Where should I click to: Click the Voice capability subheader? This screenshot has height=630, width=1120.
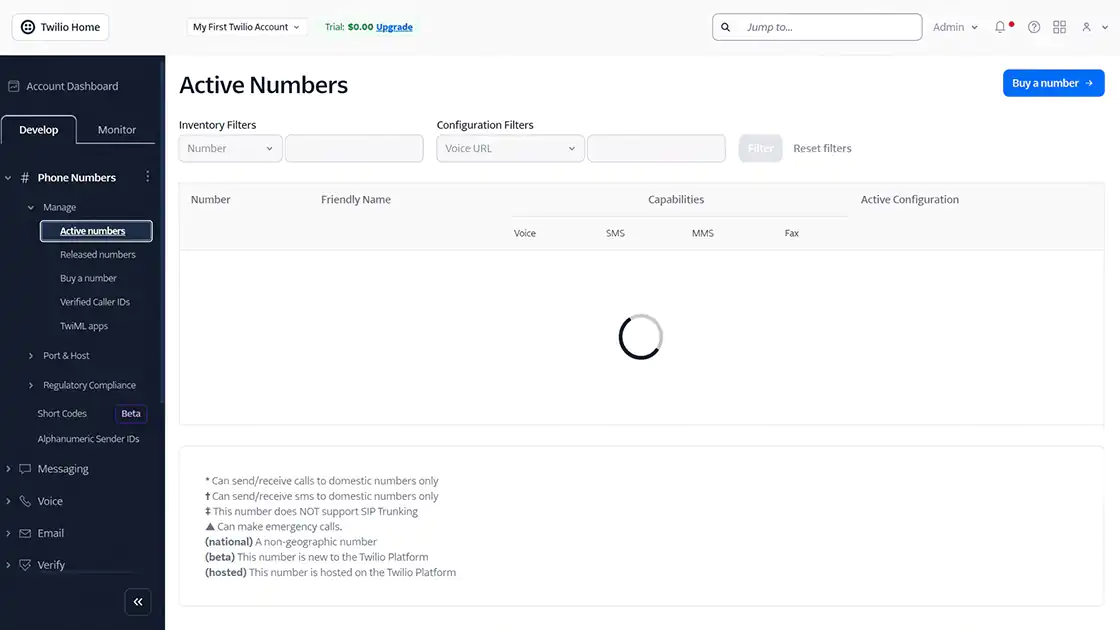(524, 234)
